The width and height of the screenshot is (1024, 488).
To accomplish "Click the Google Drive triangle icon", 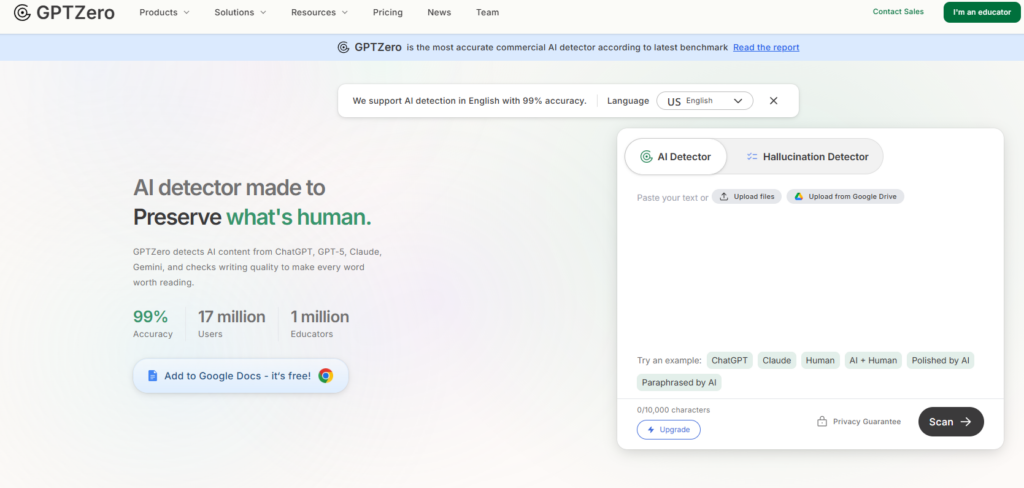I will 799,197.
